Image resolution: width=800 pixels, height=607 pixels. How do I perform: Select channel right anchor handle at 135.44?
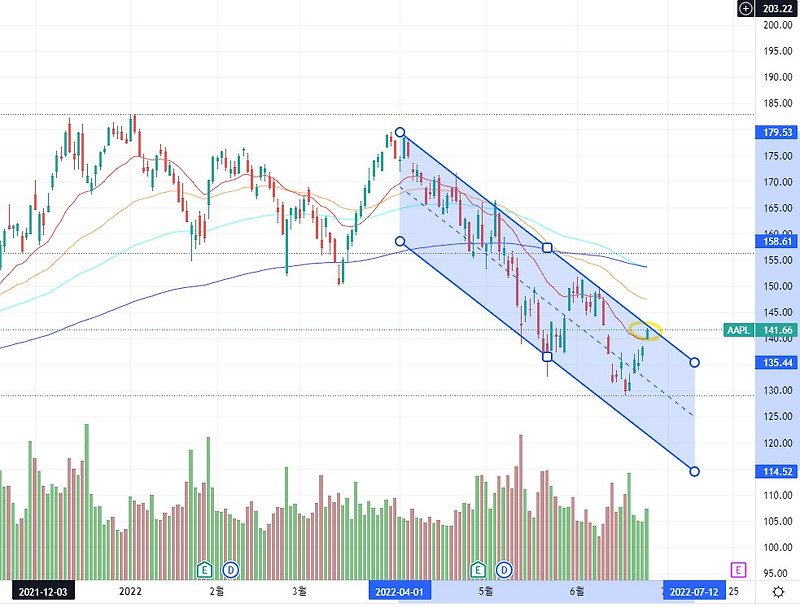click(694, 363)
